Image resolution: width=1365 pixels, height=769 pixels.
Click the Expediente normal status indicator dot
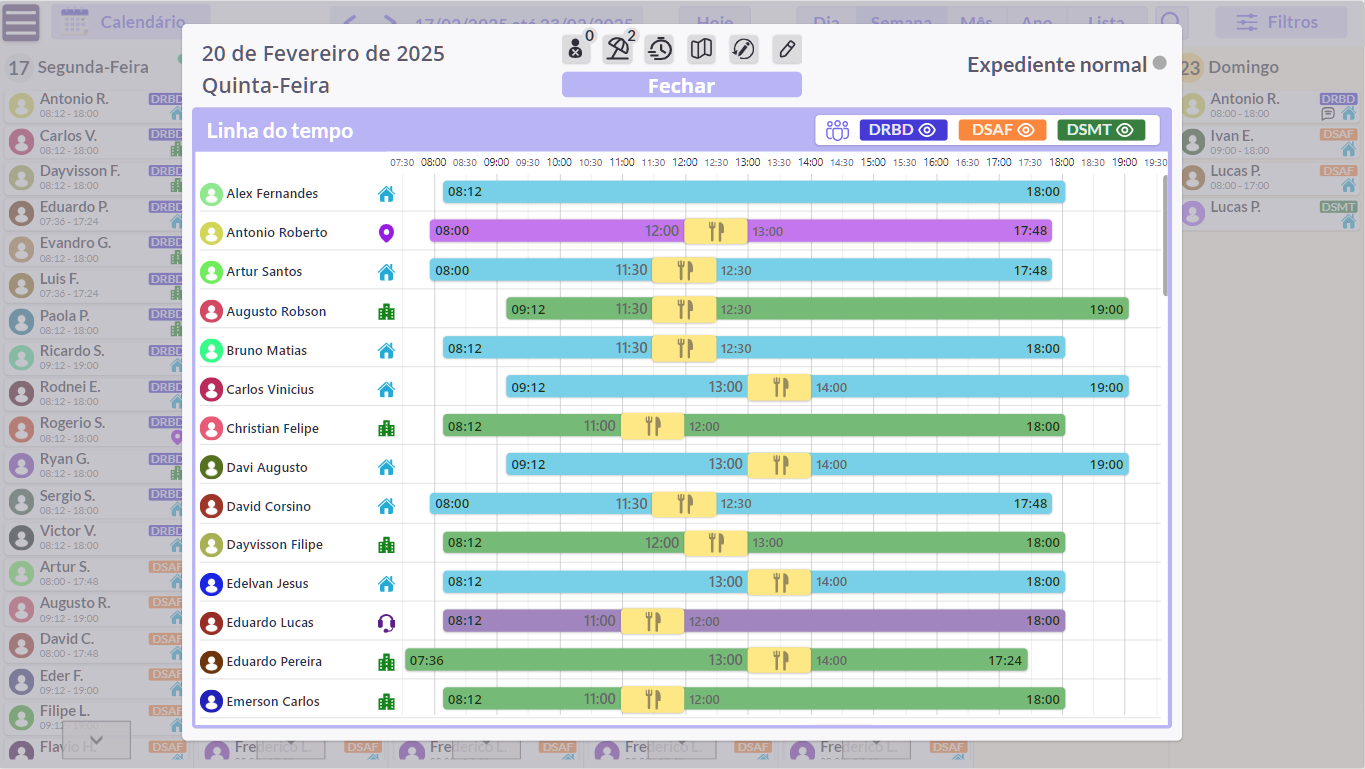[x=1159, y=63]
